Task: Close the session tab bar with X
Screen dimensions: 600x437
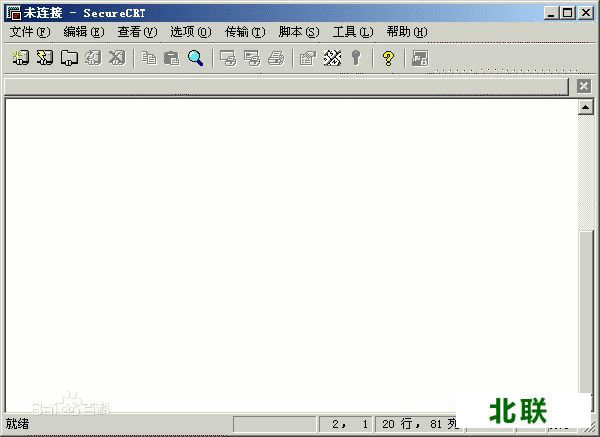Action: tap(584, 86)
